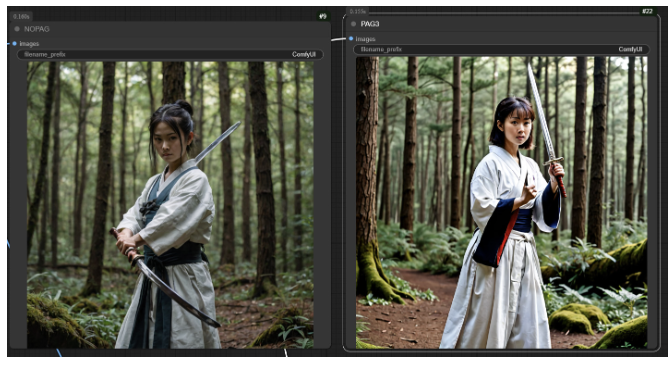
Task: Click the ComfyUI value in the NOPAG node
Action: [304, 54]
